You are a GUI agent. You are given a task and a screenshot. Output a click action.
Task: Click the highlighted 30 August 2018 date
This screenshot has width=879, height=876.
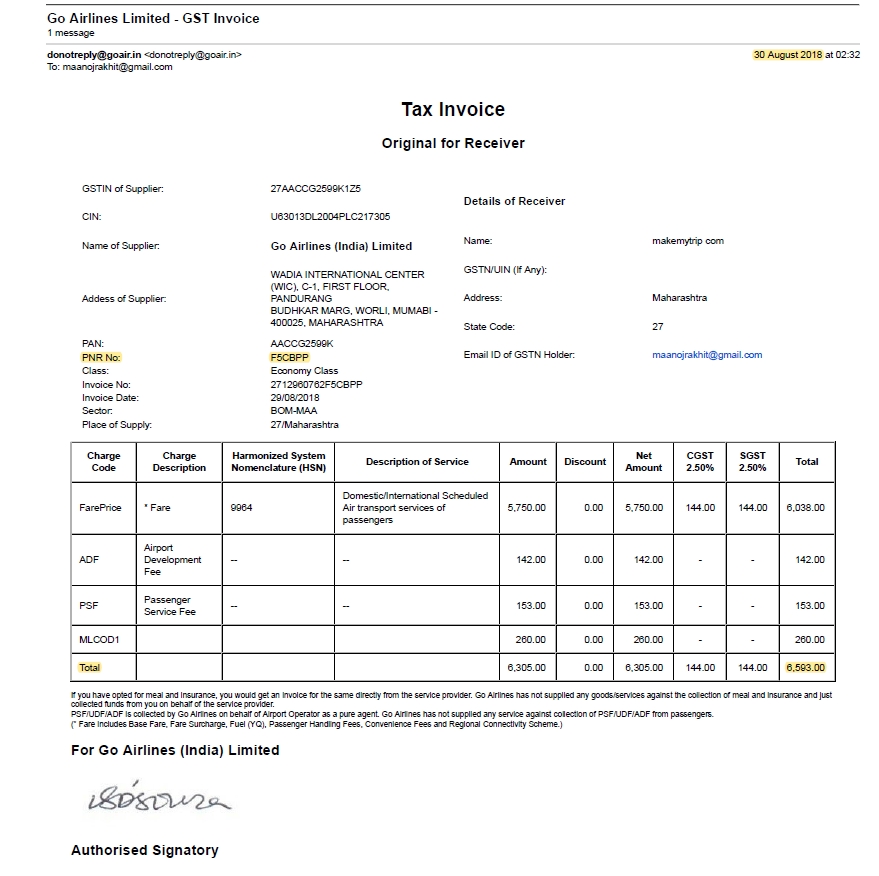click(x=787, y=55)
